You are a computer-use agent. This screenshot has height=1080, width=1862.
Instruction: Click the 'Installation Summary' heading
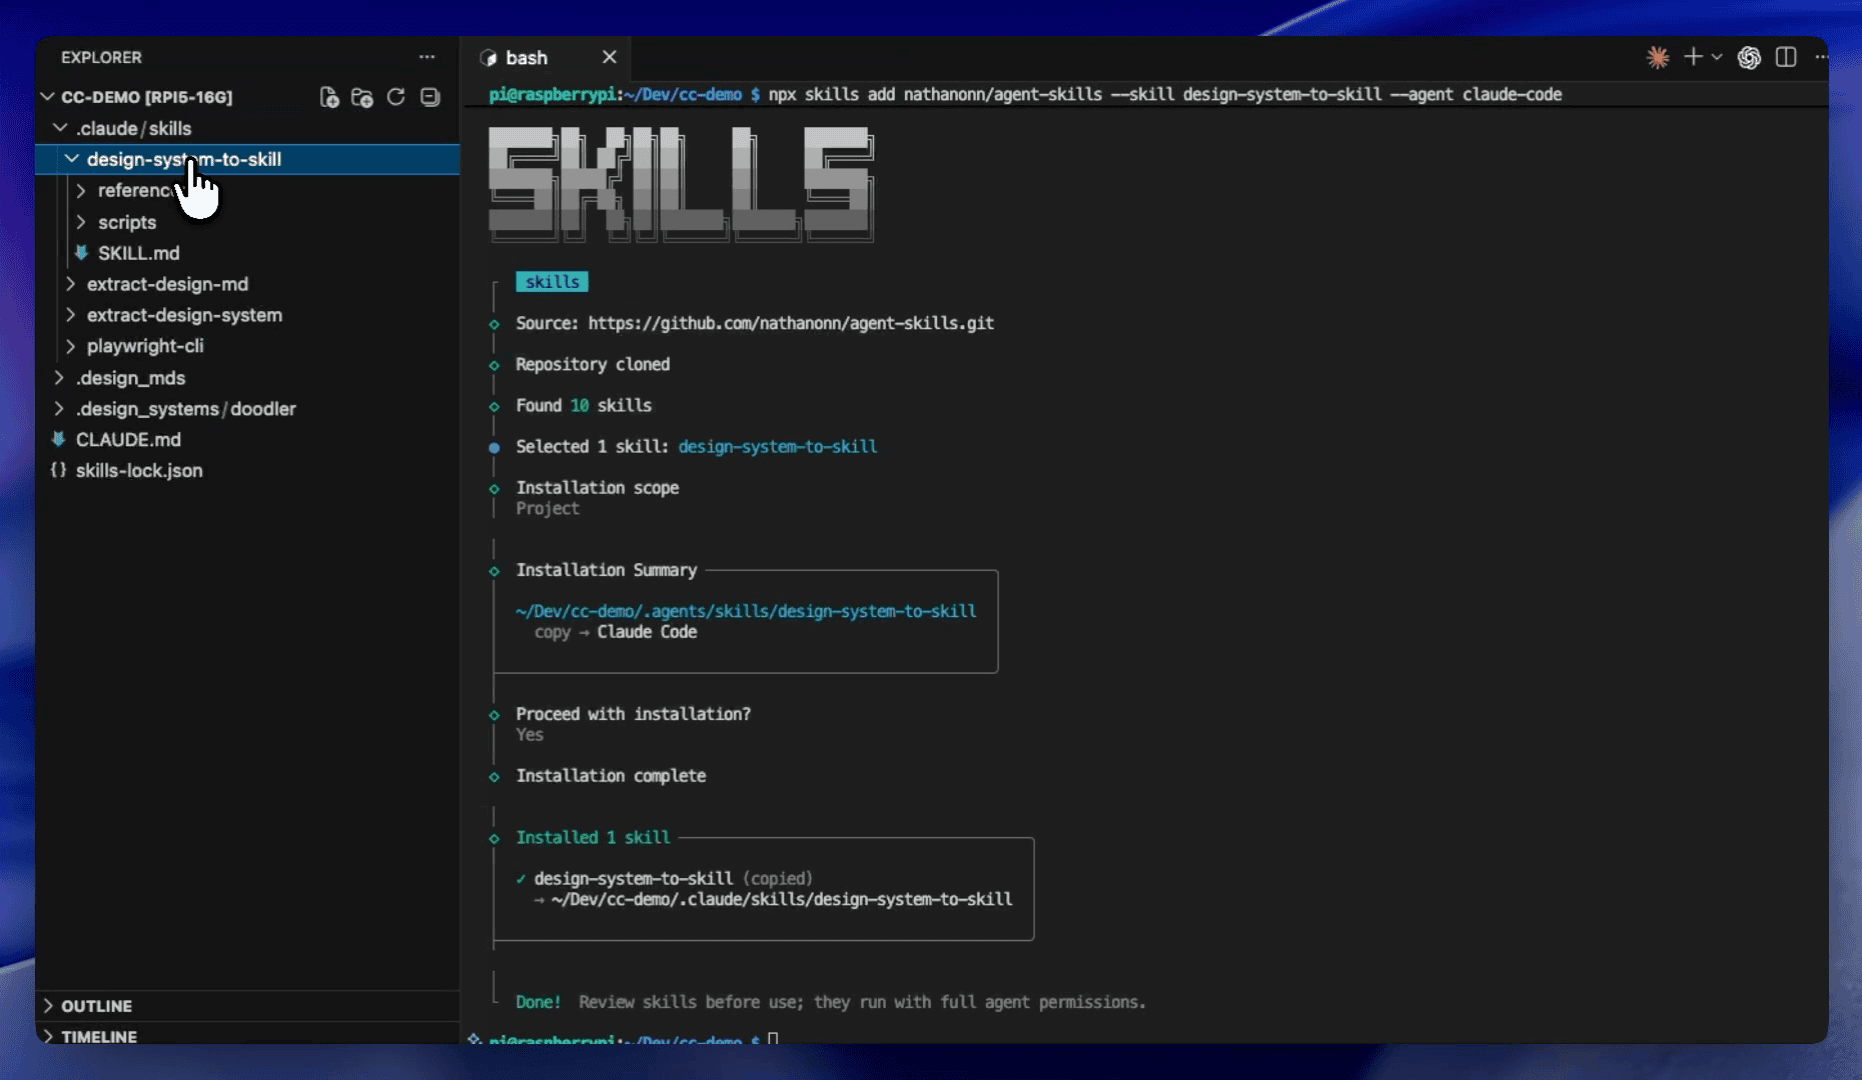click(x=606, y=570)
